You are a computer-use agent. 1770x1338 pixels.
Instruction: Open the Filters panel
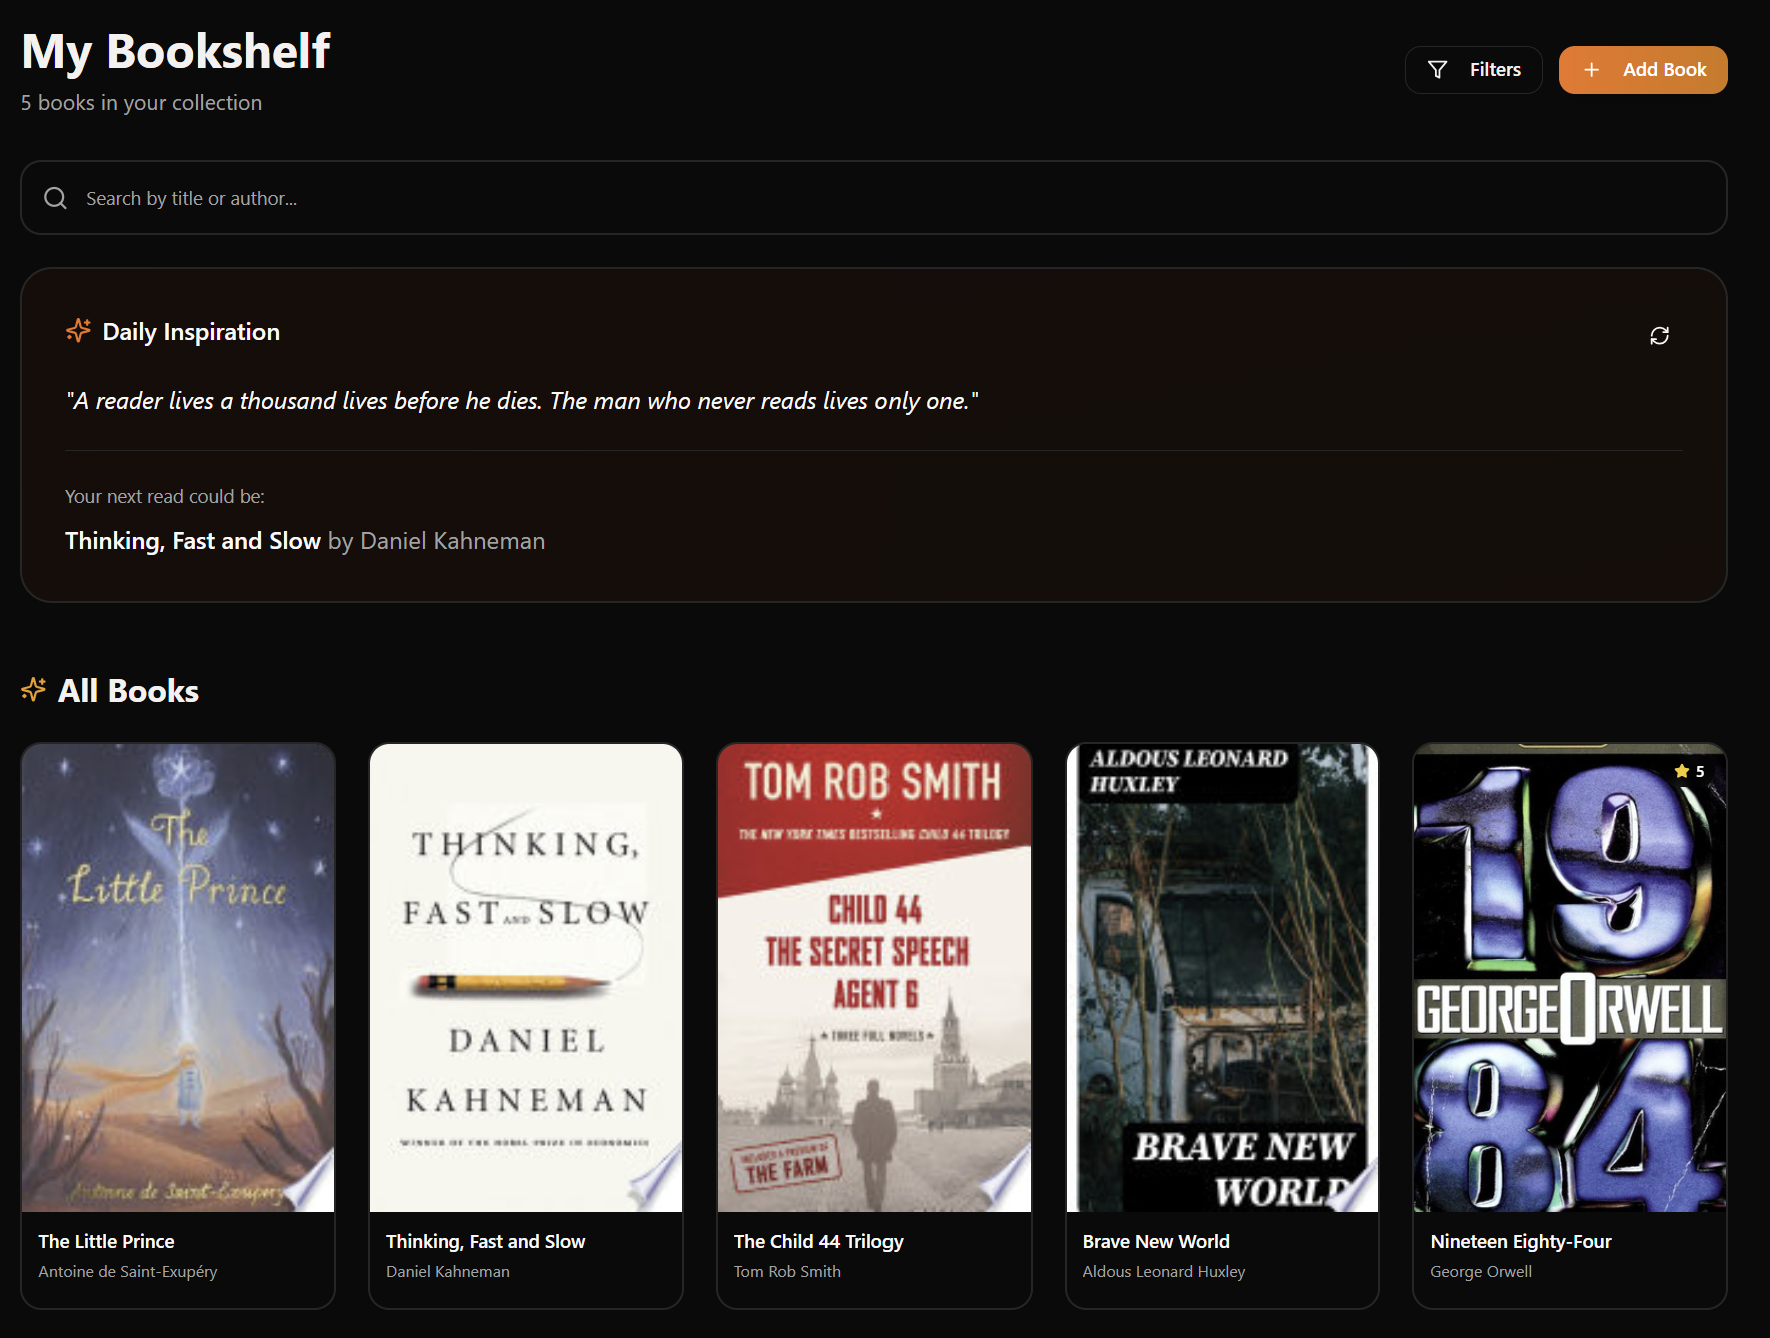point(1473,69)
